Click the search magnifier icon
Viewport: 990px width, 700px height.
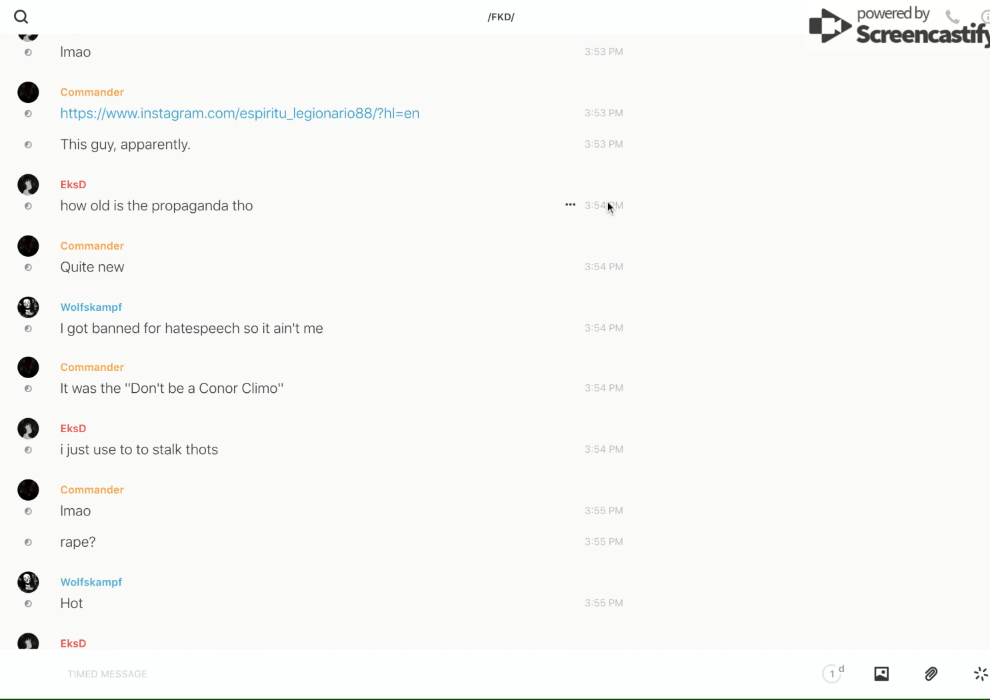pos(21,17)
